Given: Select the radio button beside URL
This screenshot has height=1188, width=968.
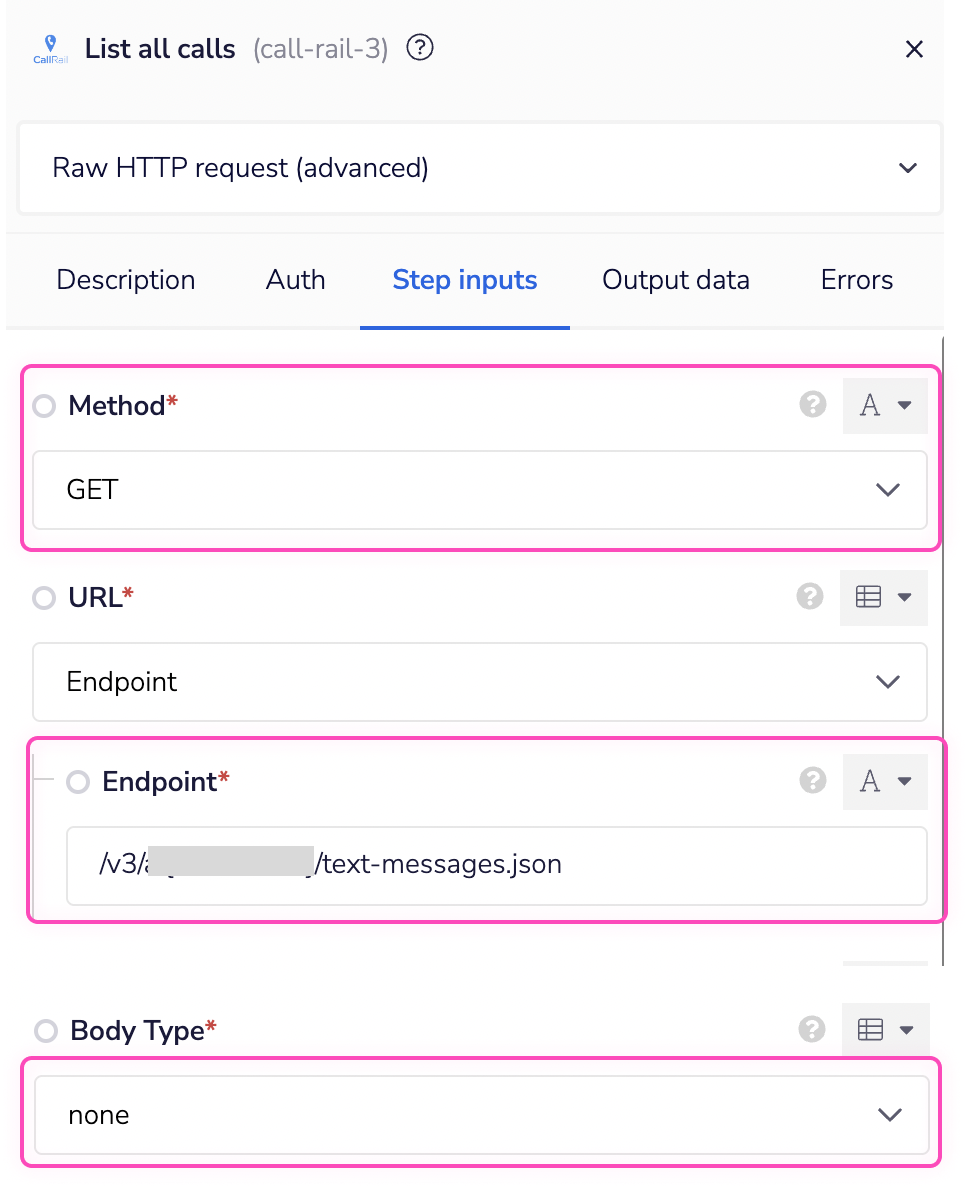Looking at the screenshot, I should (42, 597).
